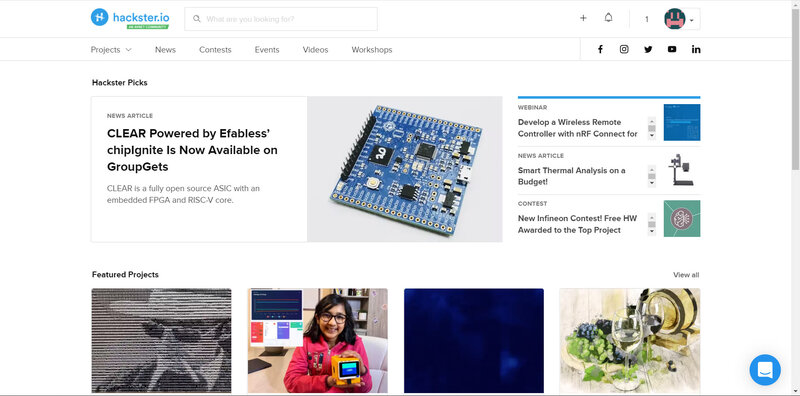
Task: Open the plus create menu
Action: 583,18
